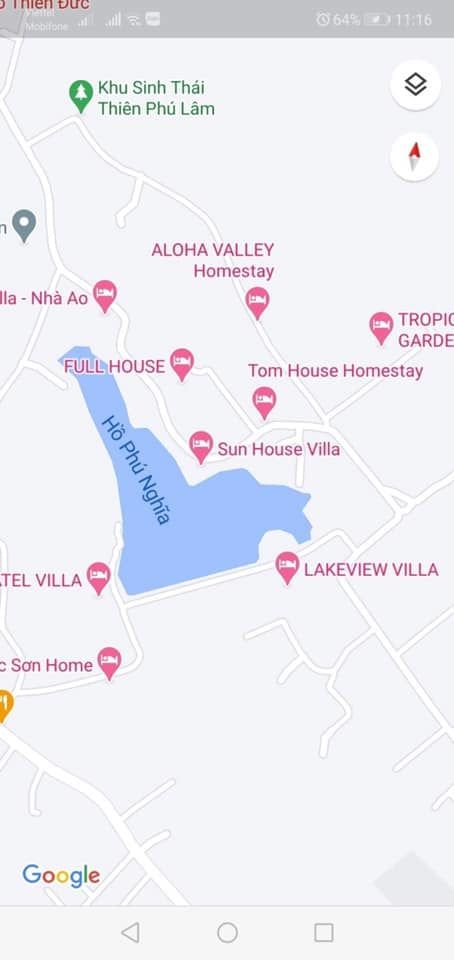Tap the LAKEVIEW VILLA text label
The width and height of the screenshot is (454, 960).
[371, 570]
